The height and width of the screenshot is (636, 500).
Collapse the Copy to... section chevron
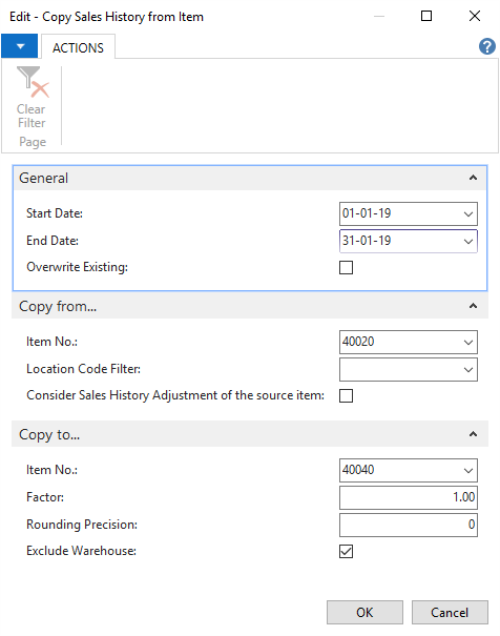[x=473, y=434]
